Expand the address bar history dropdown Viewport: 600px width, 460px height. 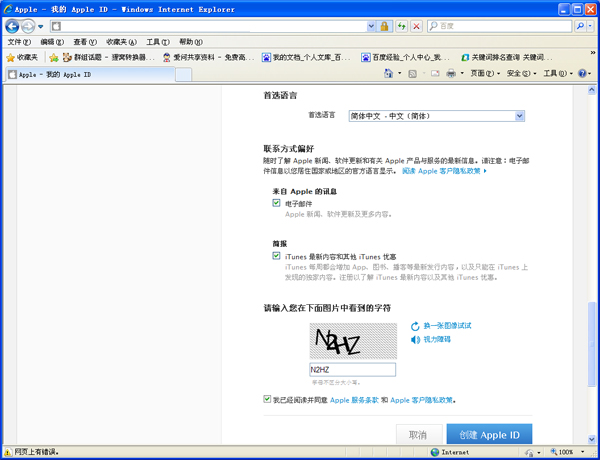point(371,26)
